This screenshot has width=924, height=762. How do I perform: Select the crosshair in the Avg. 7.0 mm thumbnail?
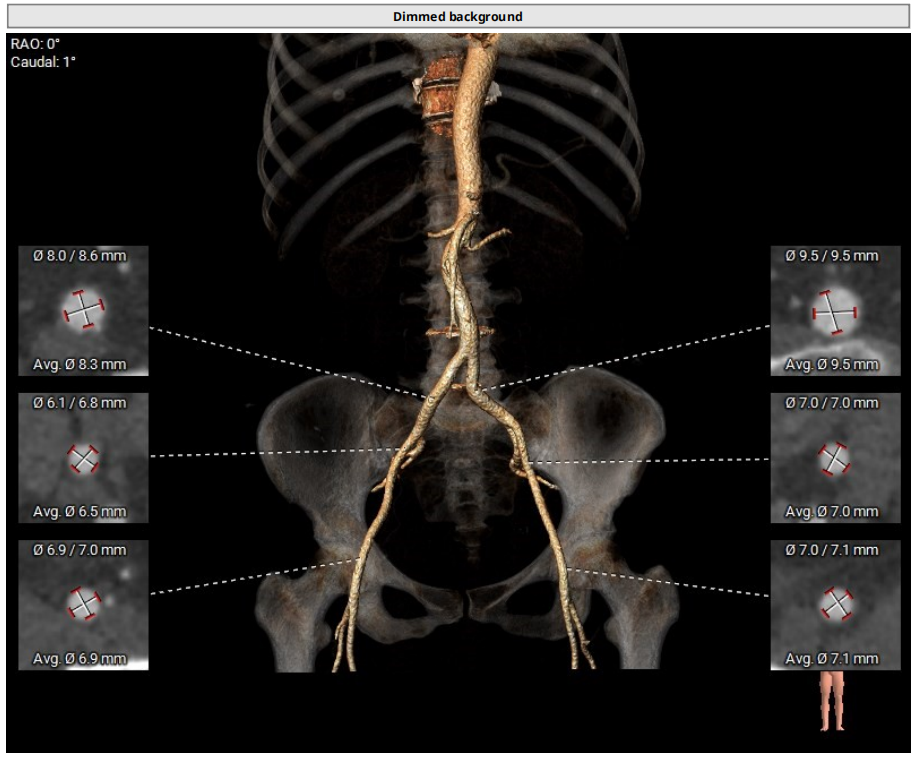(x=835, y=458)
